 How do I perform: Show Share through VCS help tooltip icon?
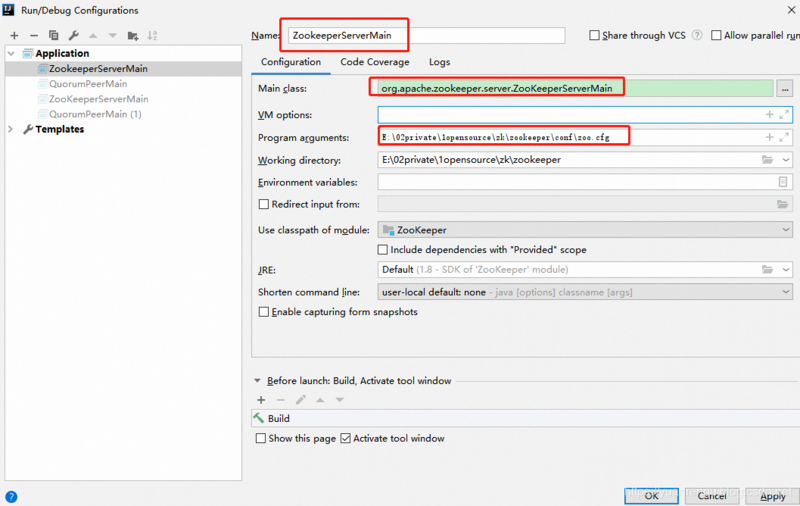click(x=697, y=35)
